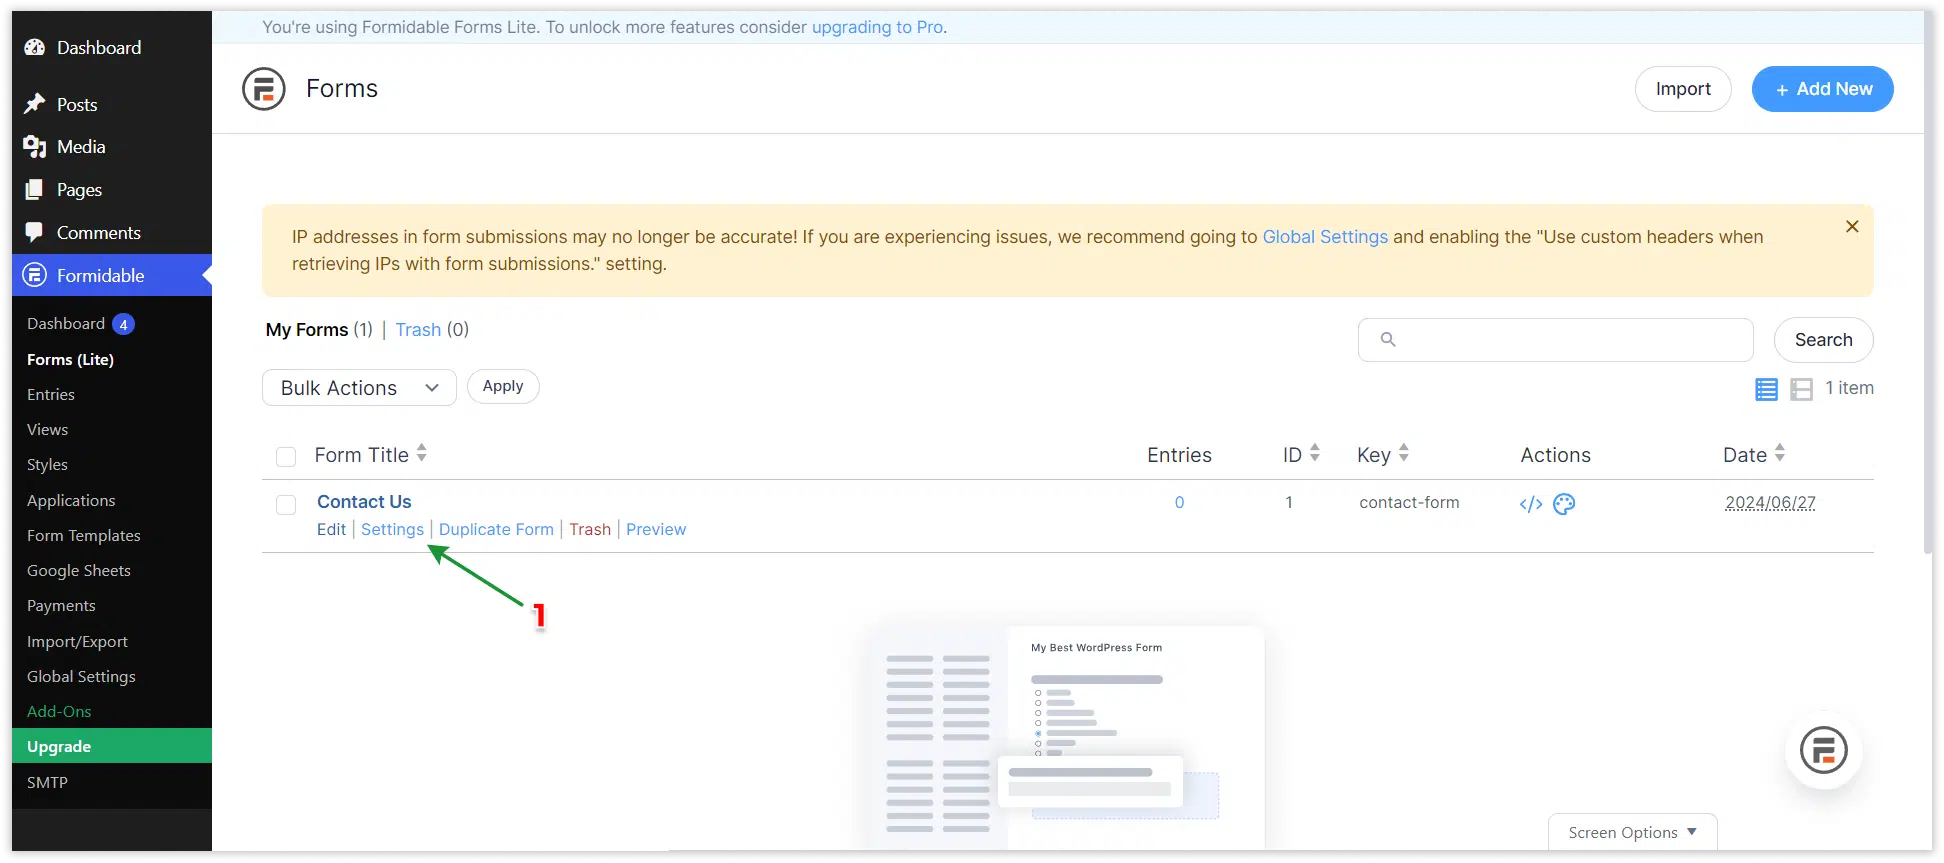1944x863 pixels.
Task: Open the Bulk Actions dropdown
Action: (359, 388)
